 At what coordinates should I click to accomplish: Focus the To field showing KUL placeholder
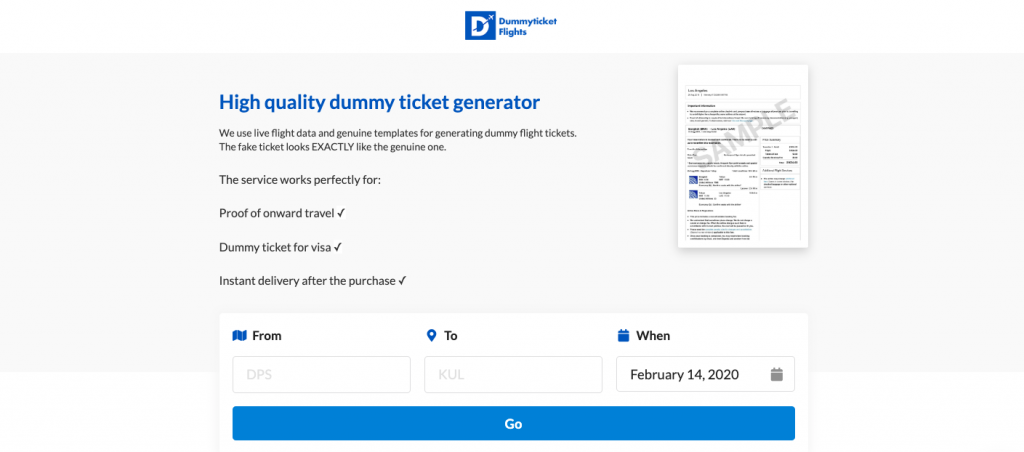513,374
